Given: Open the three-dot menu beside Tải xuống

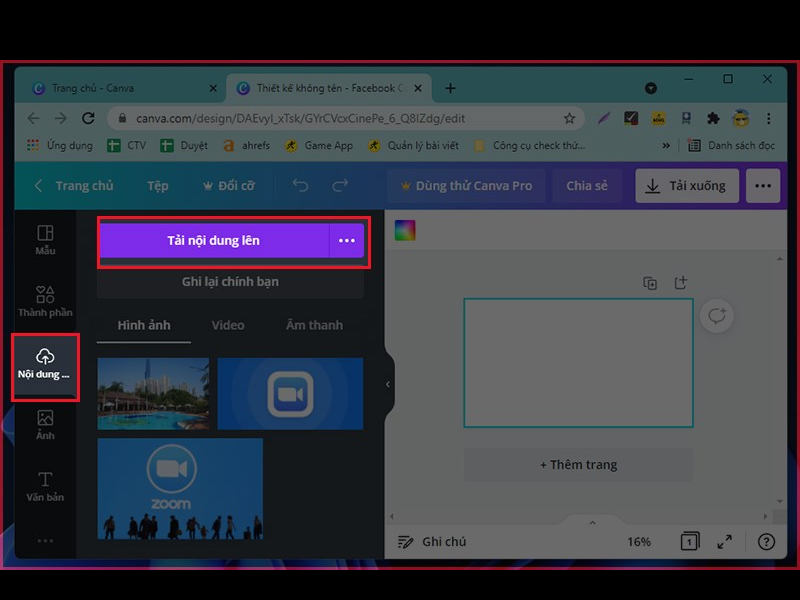Looking at the screenshot, I should pyautogui.click(x=763, y=186).
